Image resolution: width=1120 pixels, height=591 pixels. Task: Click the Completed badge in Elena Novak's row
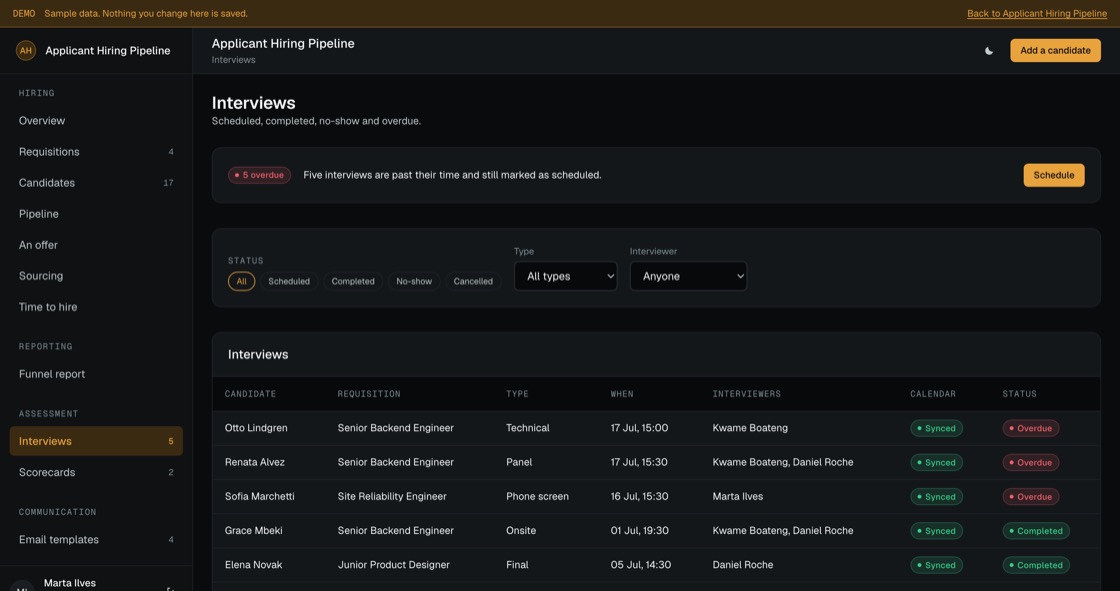[1036, 565]
